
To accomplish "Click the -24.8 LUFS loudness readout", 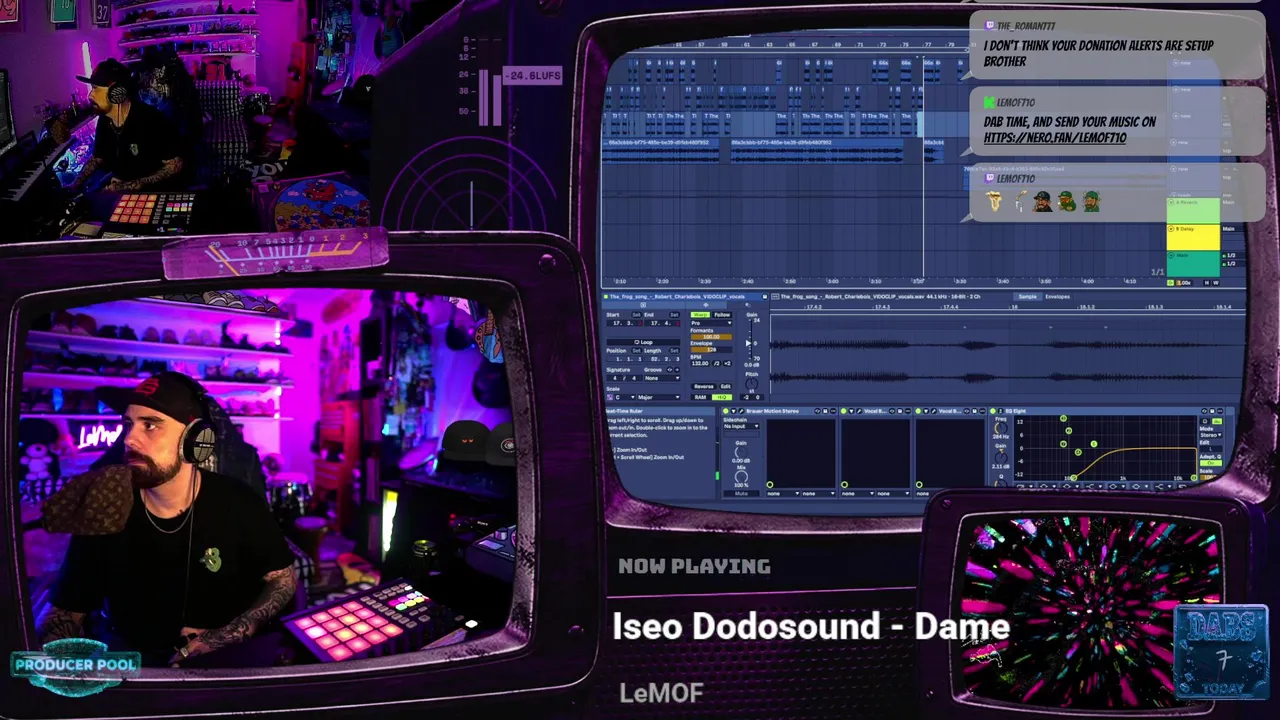I will click(x=533, y=76).
